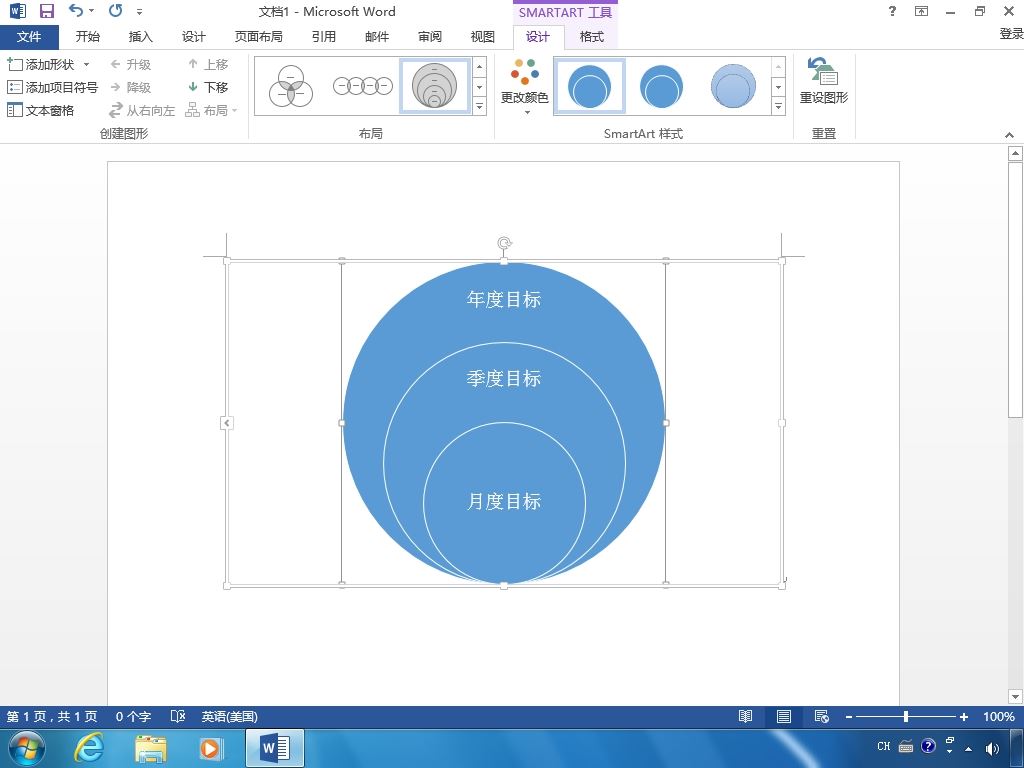
Task: Select the 月度目标 circle text
Action: click(x=504, y=502)
